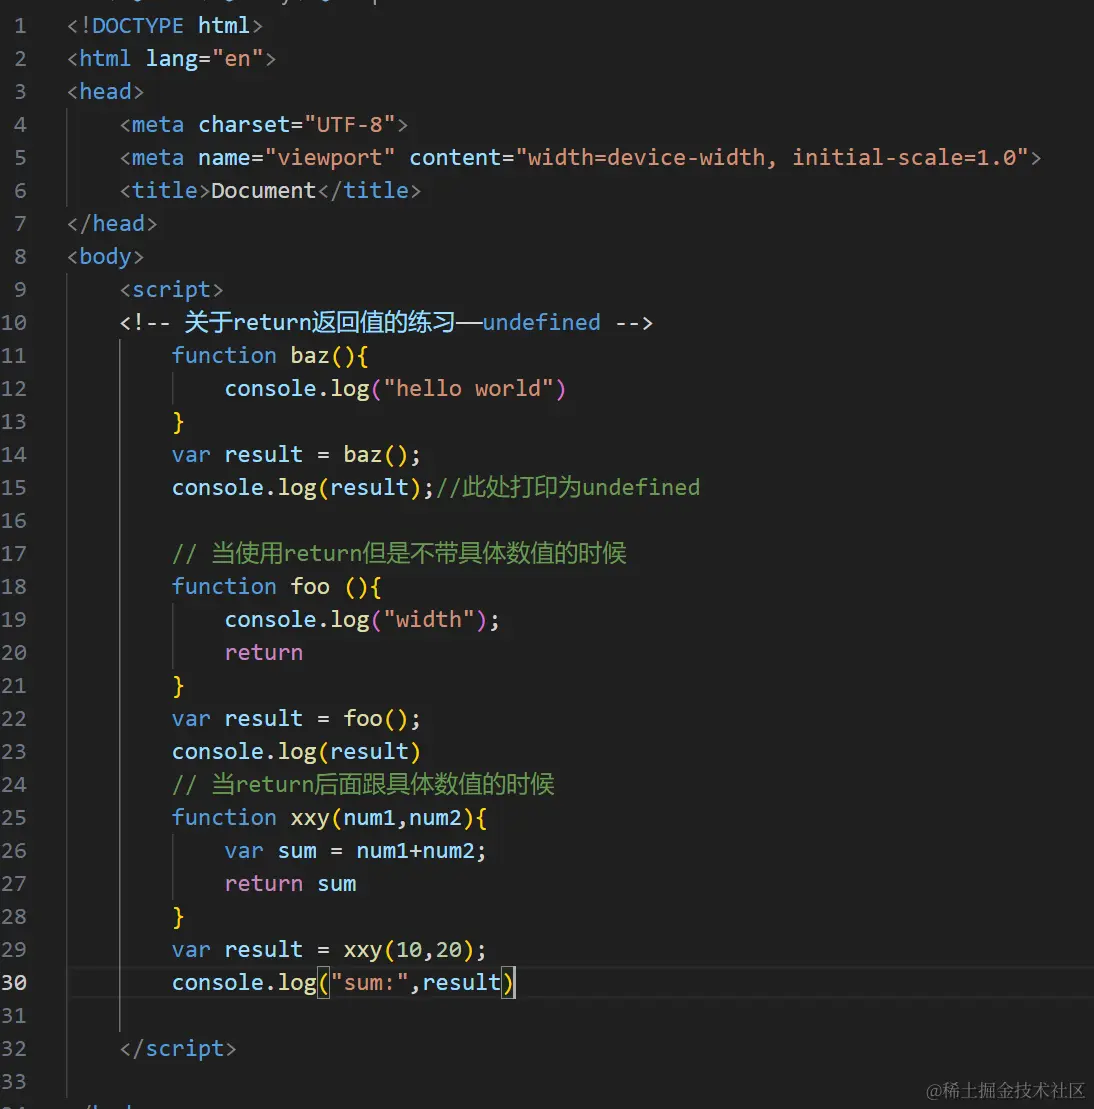The width and height of the screenshot is (1094, 1109).
Task: Click the comment "// 当使用return但是不带具体数值的时候"
Action: (x=399, y=554)
